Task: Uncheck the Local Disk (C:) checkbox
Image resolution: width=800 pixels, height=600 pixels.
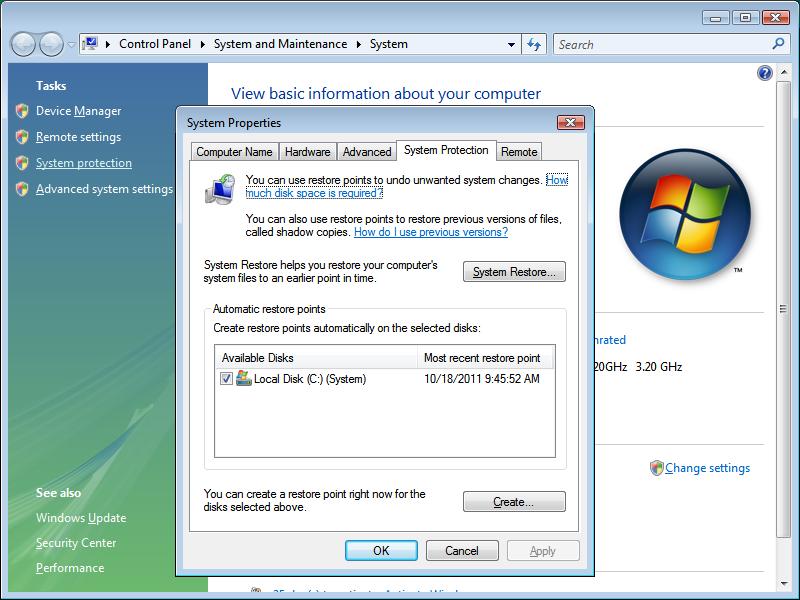Action: click(226, 379)
